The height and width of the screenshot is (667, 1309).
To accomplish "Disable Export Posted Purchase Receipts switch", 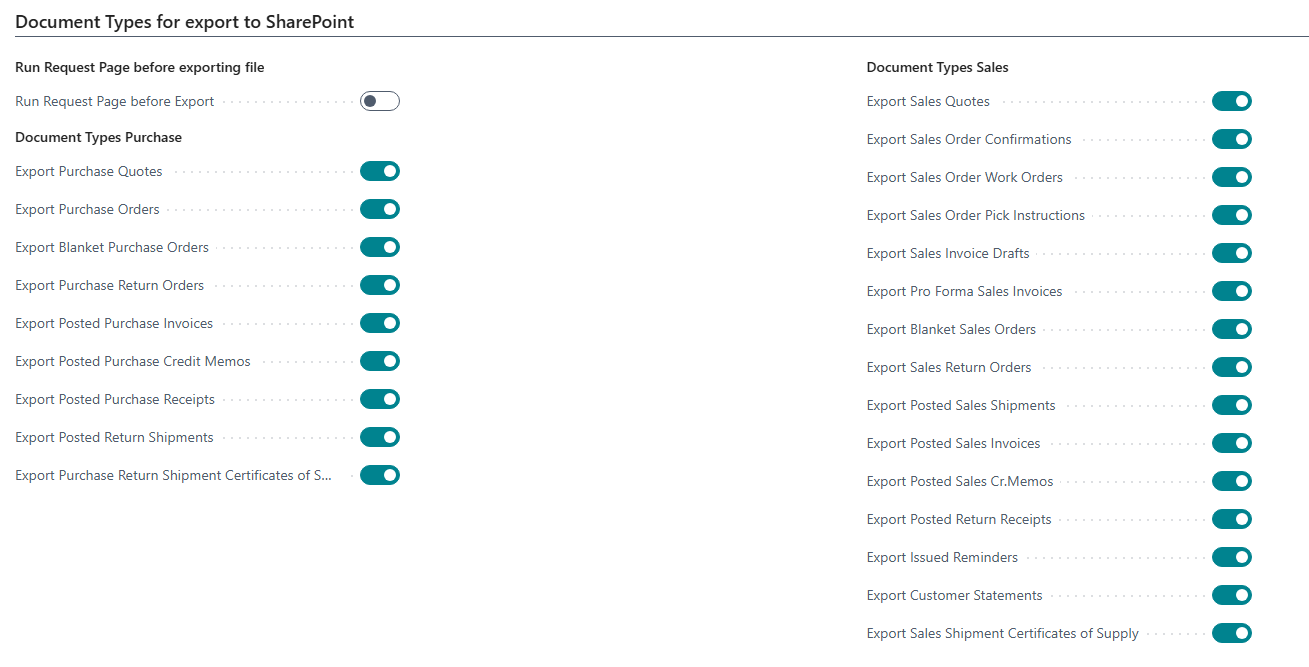I will pyautogui.click(x=380, y=399).
